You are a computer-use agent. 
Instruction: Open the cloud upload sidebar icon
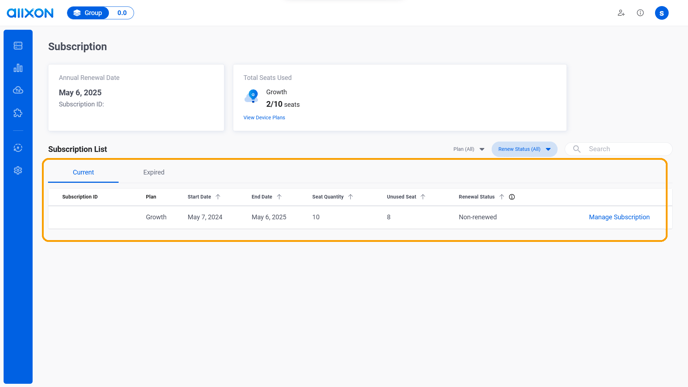click(x=18, y=90)
